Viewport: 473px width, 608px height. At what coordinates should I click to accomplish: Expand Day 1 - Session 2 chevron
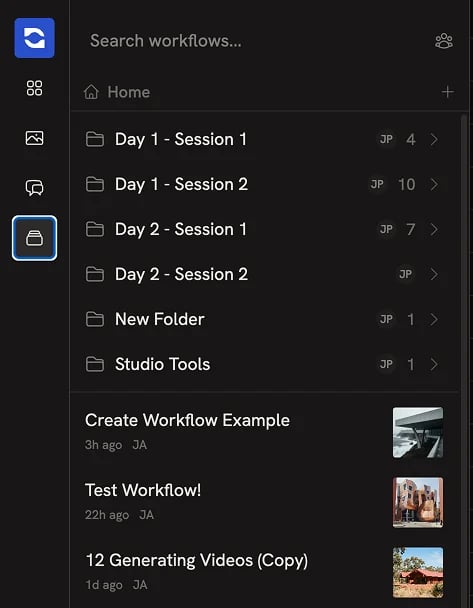434,184
